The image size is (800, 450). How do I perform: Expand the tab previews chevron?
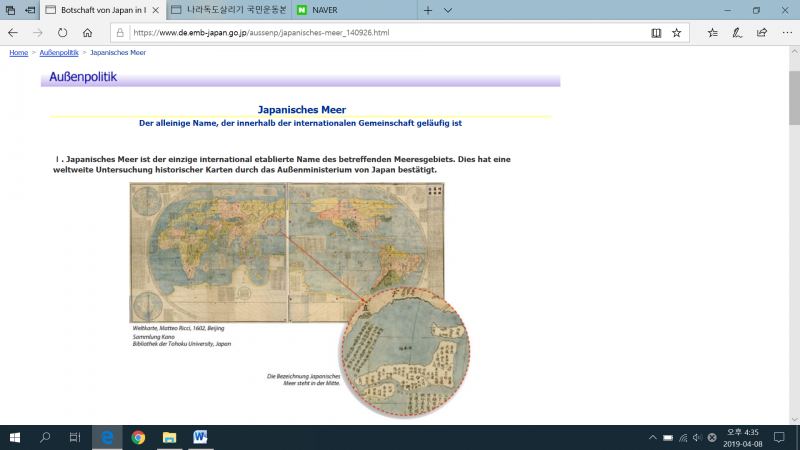point(447,10)
